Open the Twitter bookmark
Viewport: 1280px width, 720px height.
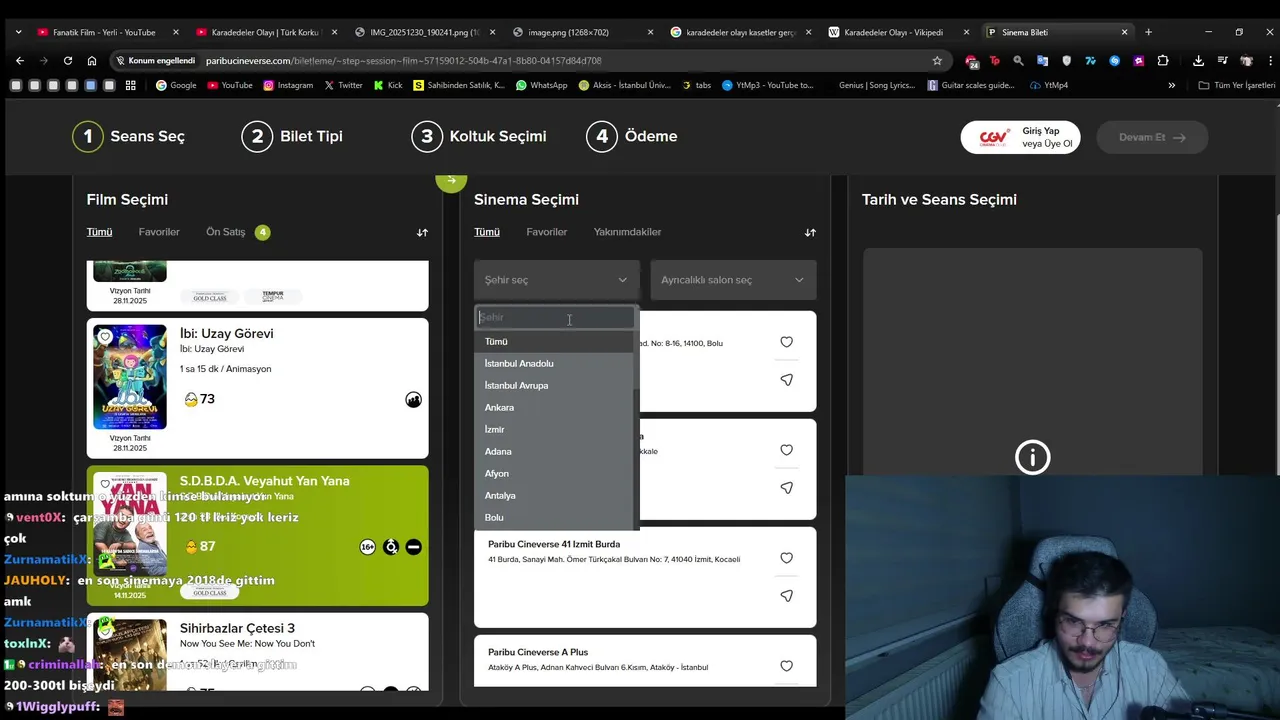click(343, 85)
